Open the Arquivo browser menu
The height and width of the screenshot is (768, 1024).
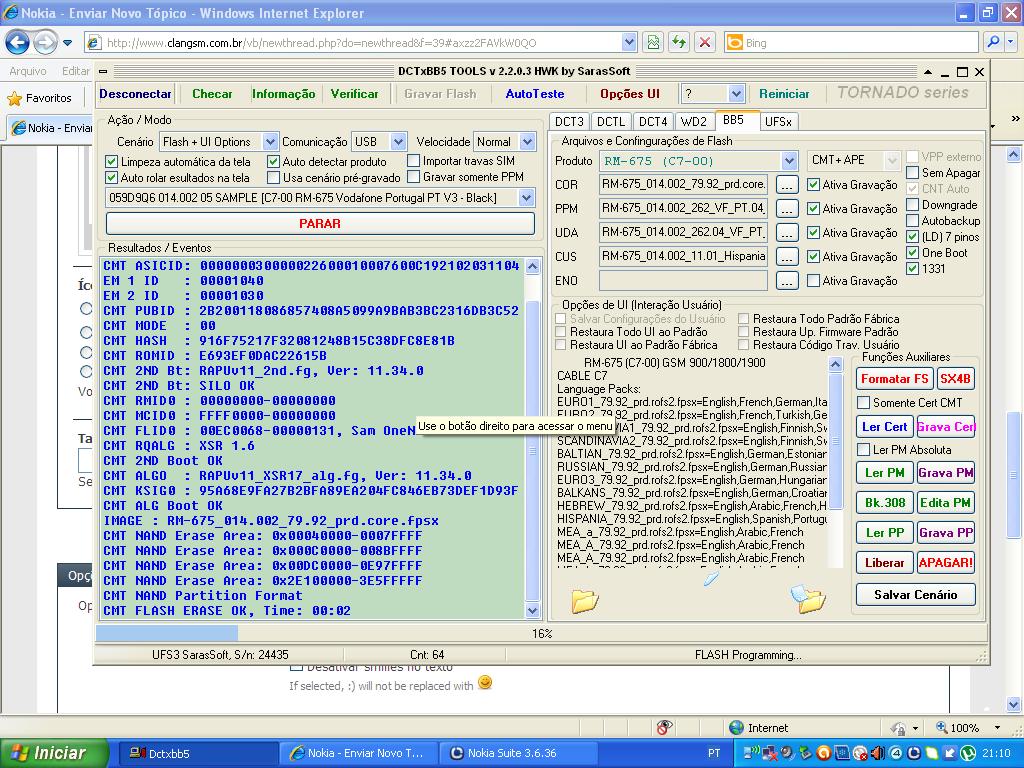[28, 71]
